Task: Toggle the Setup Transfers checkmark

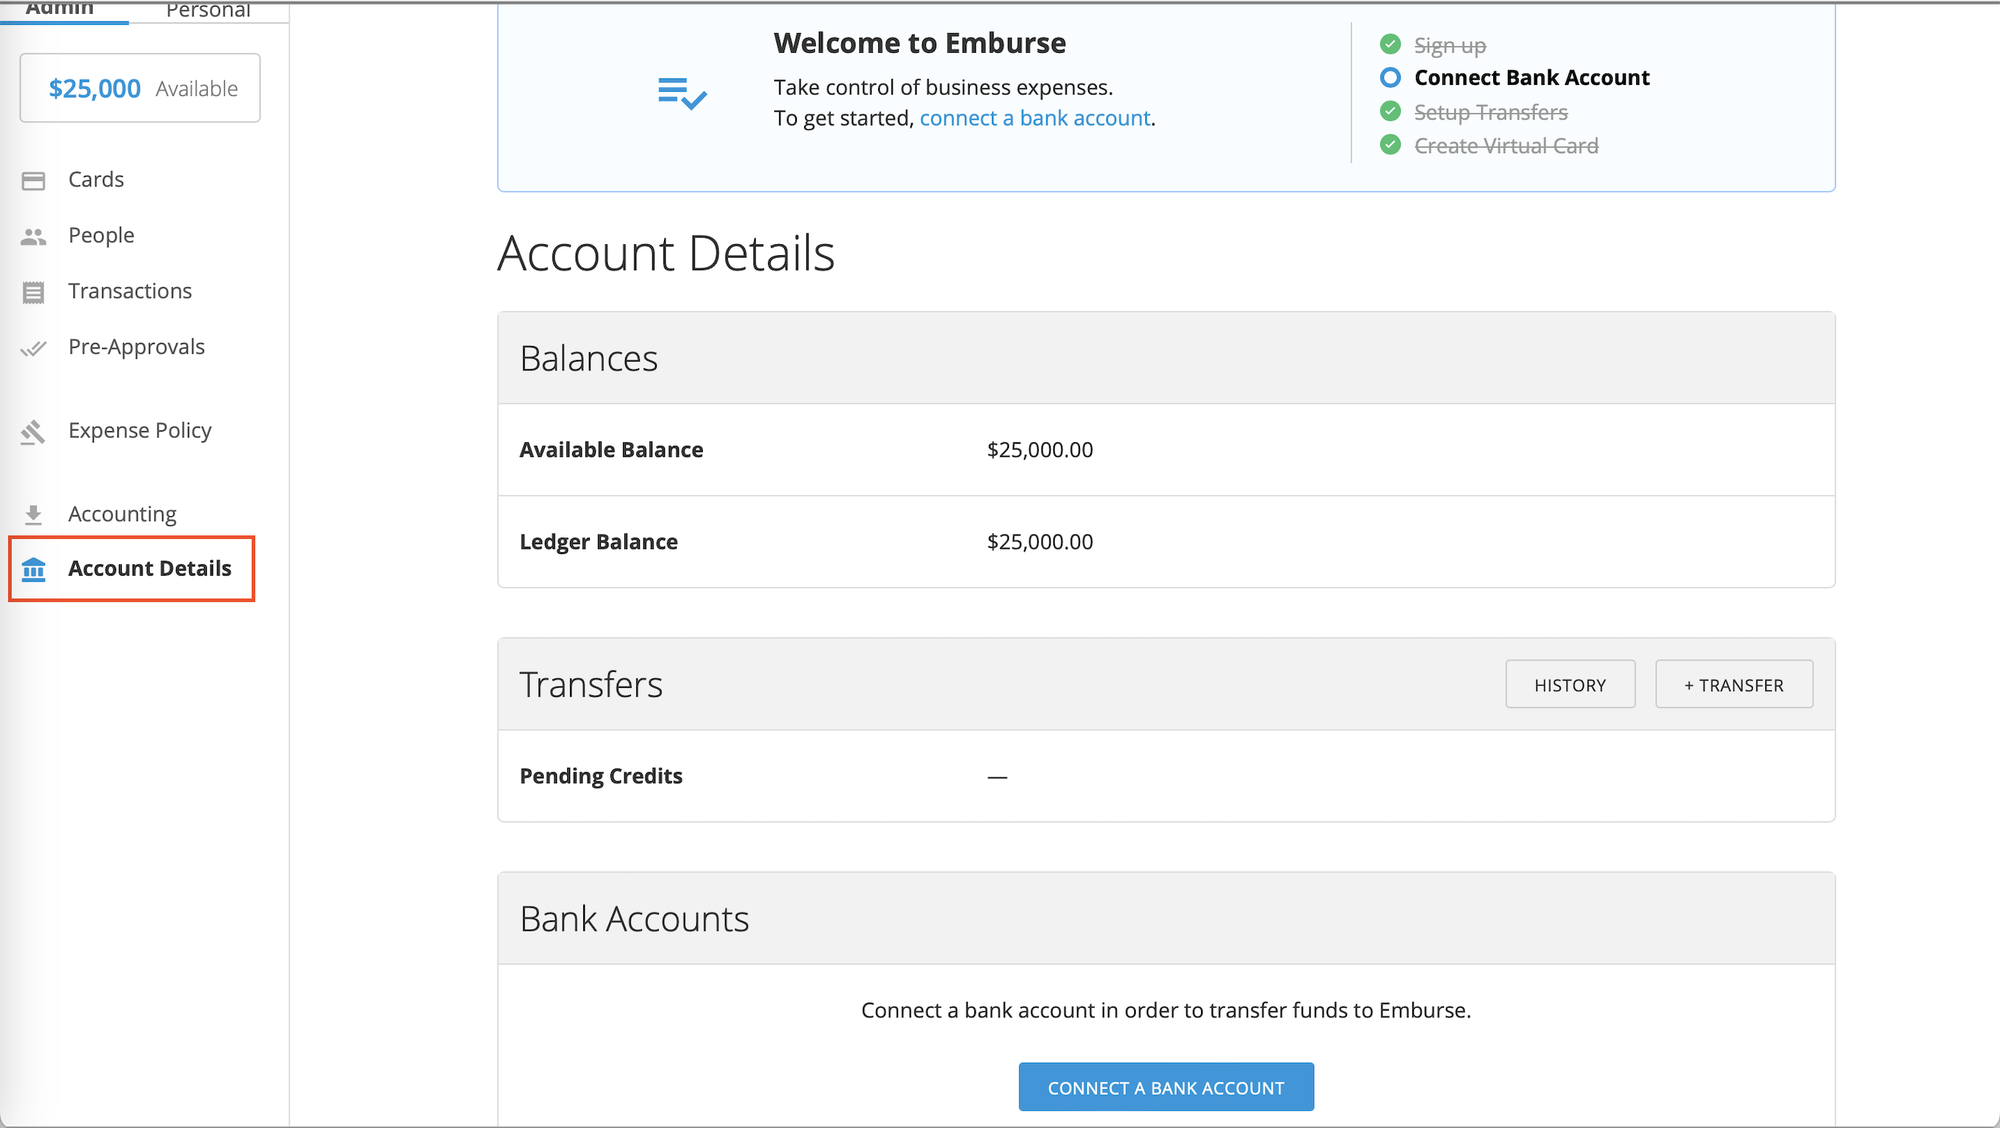Action: pos(1390,111)
